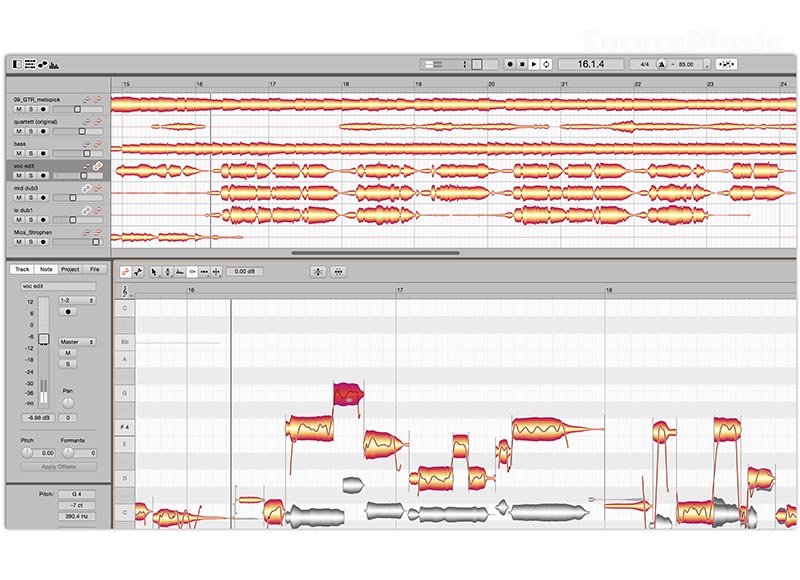Click the transport Play button
The image size is (800, 580).
pos(534,64)
